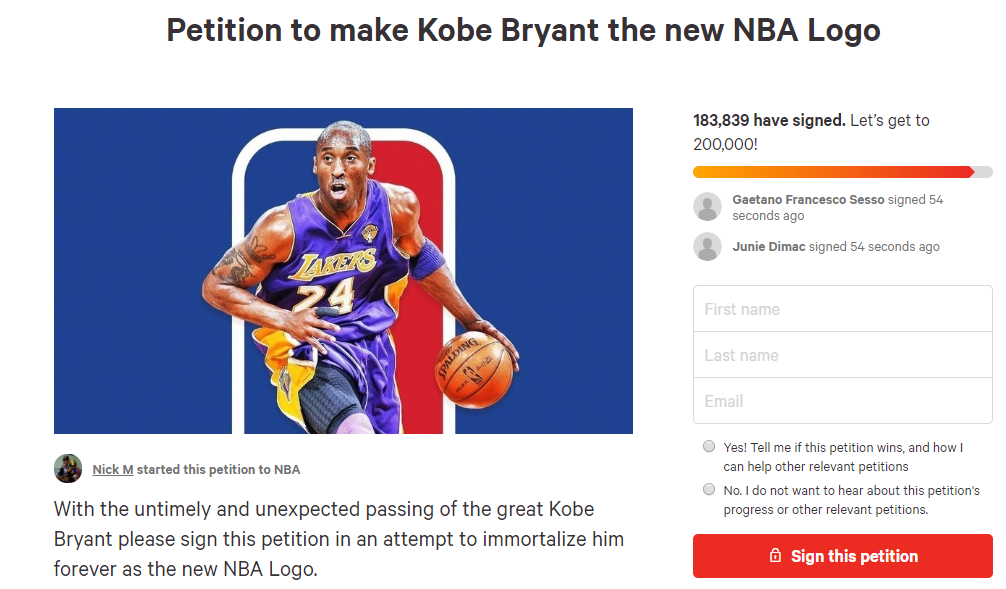The width and height of the screenshot is (1006, 589).
Task: Select the "Yes! Tell me" radio option
Action: [709, 447]
